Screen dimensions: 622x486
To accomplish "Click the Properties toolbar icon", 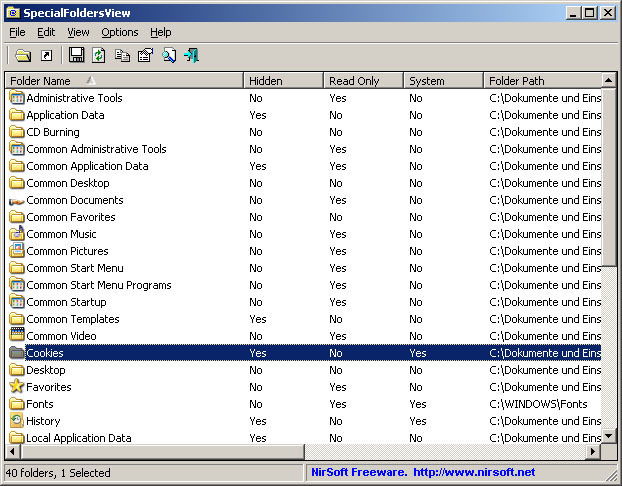I will pos(145,56).
